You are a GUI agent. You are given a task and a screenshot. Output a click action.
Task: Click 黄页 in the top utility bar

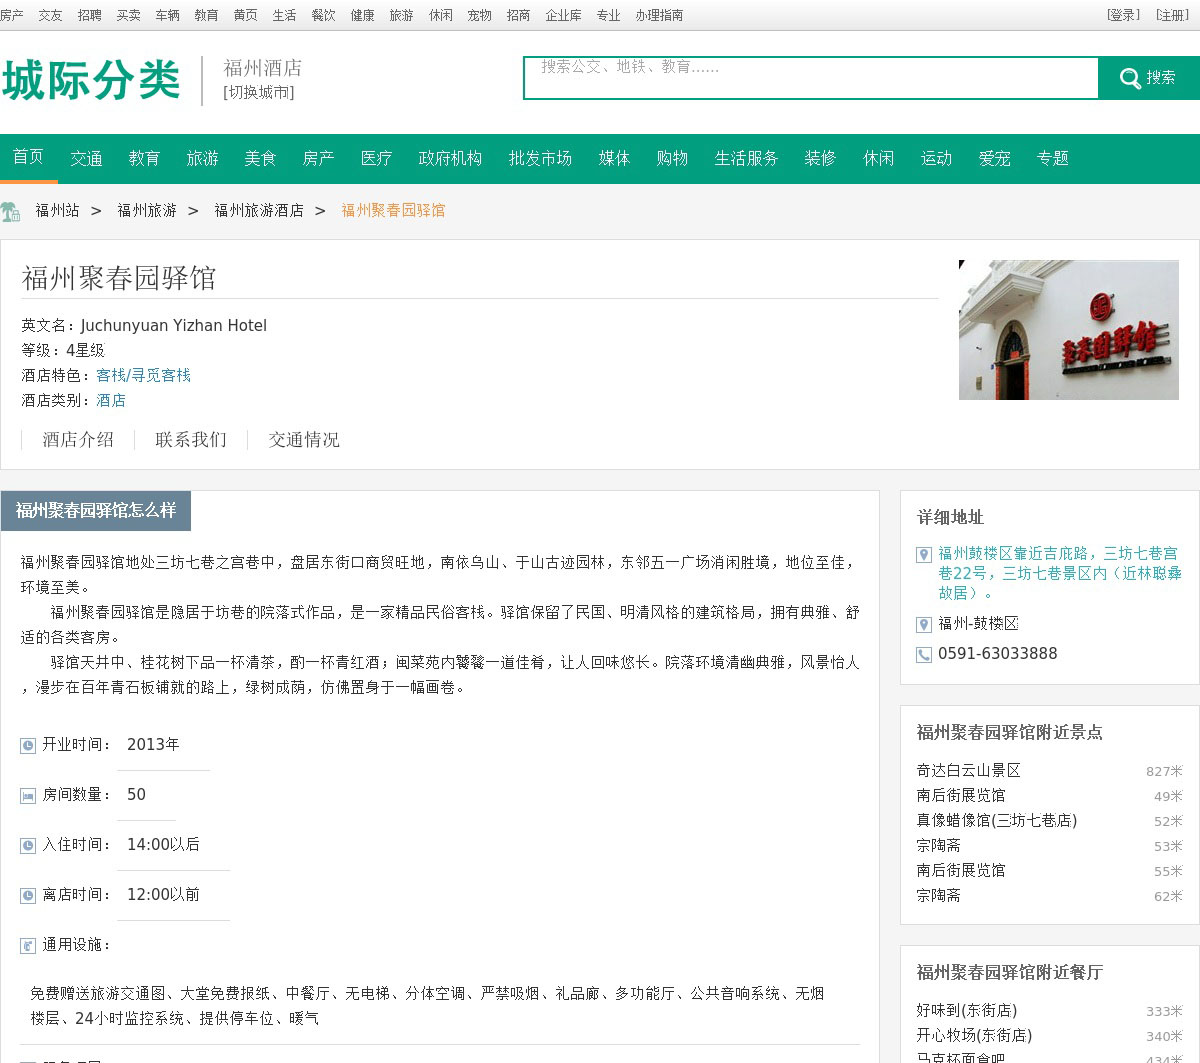(x=246, y=15)
